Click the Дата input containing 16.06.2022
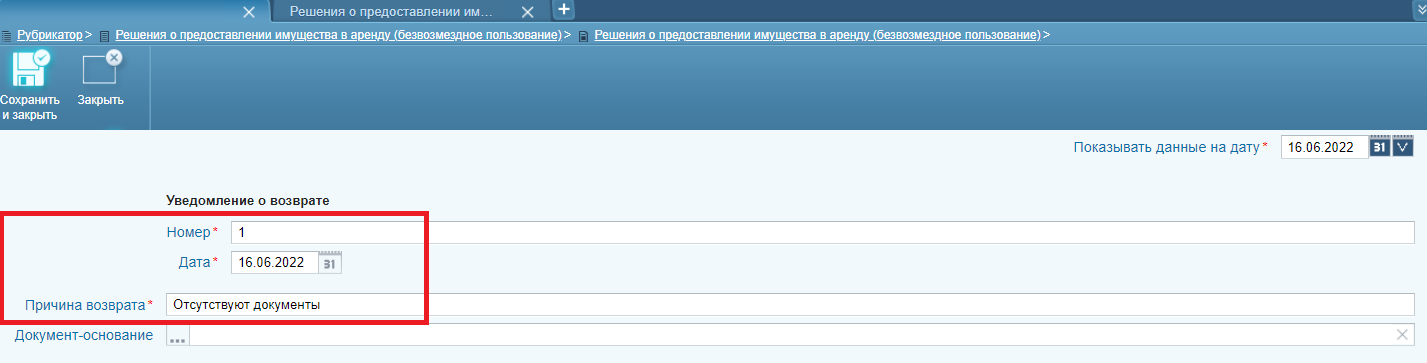Screen dimensions: 1427x363 (x=275, y=262)
